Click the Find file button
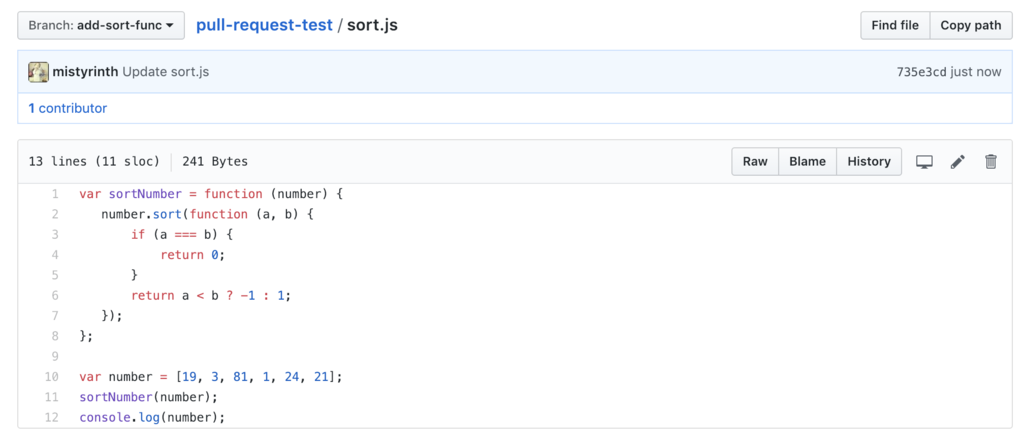 coord(895,25)
